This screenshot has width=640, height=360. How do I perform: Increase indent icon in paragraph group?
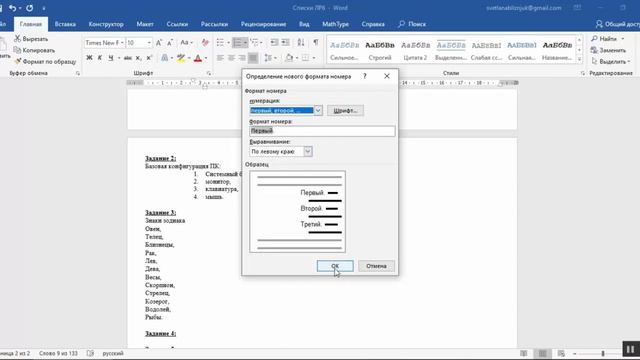(286, 42)
